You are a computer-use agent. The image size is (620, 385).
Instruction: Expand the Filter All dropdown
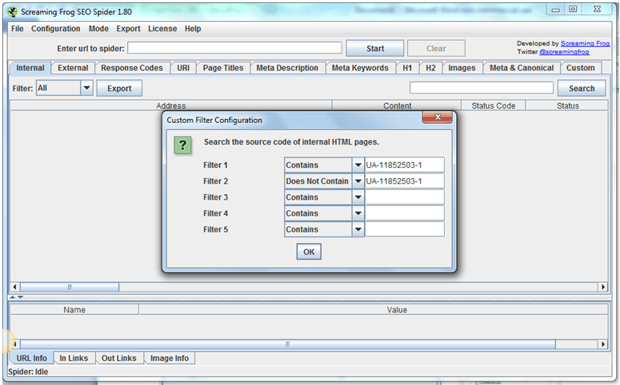(x=87, y=88)
